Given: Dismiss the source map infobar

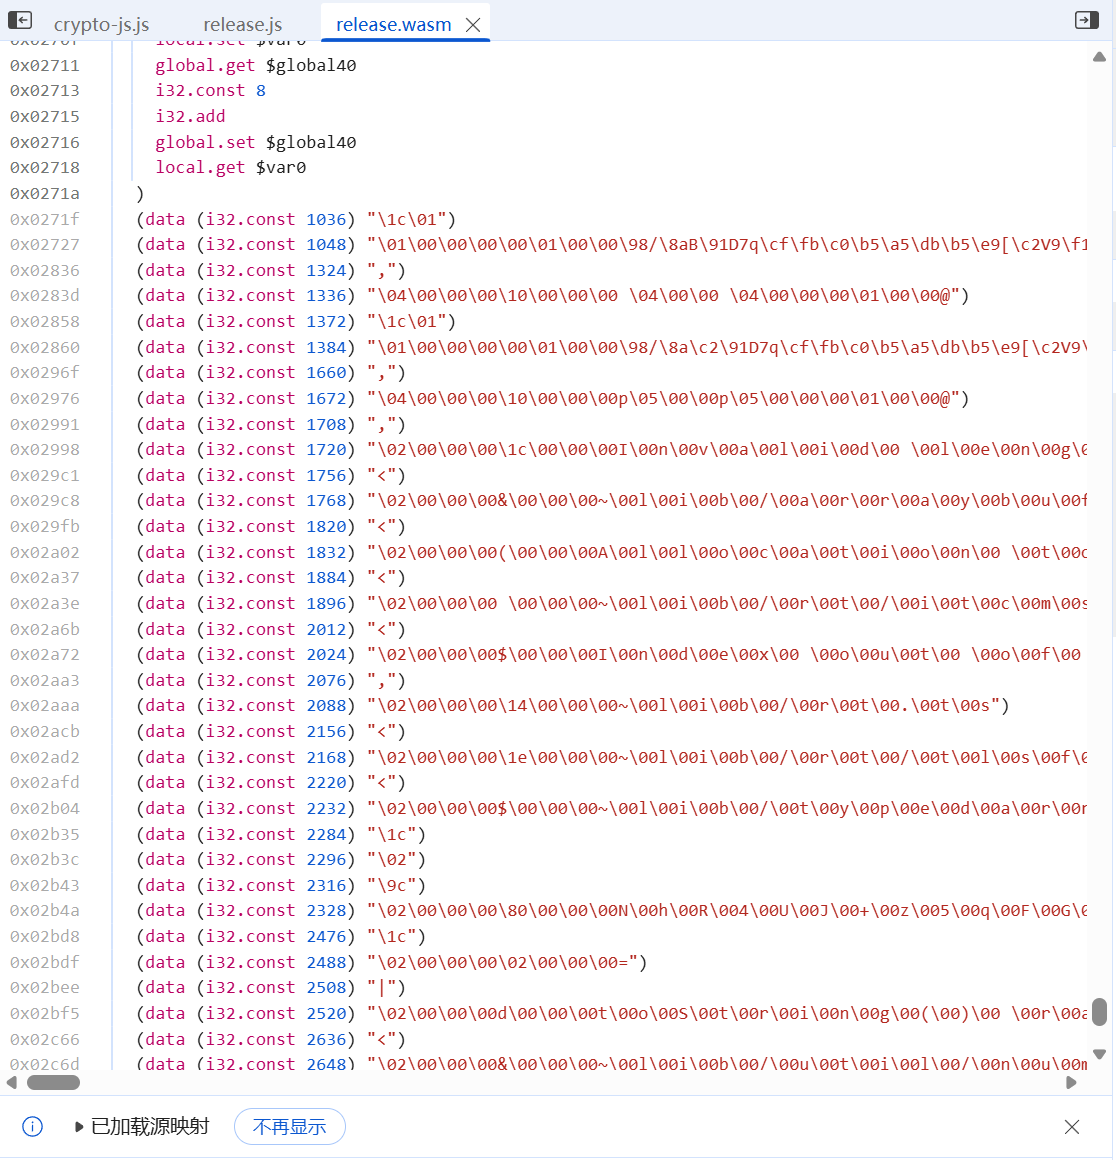Looking at the screenshot, I should click(1071, 1127).
